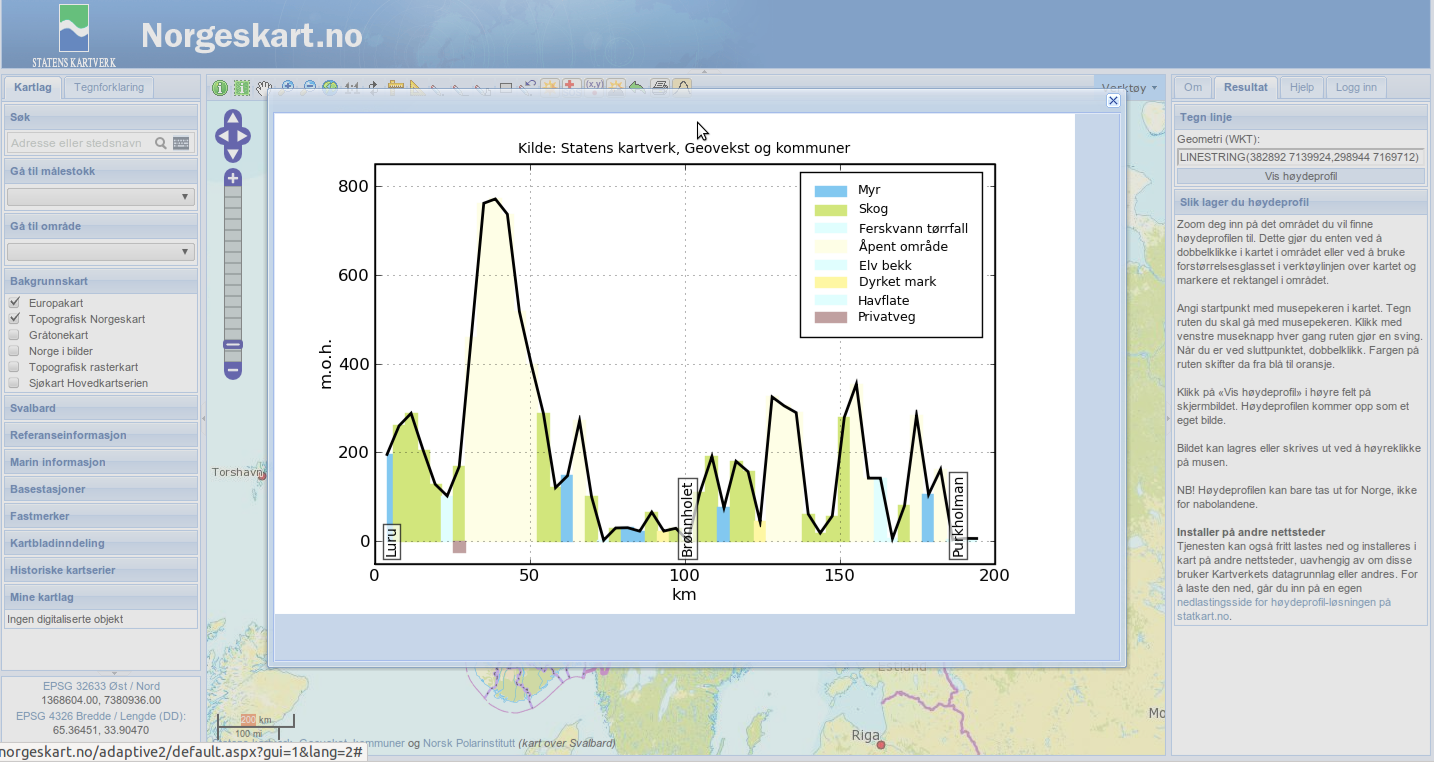Click the printer icon in toolbar
This screenshot has width=1434, height=762.
pyautogui.click(x=659, y=86)
